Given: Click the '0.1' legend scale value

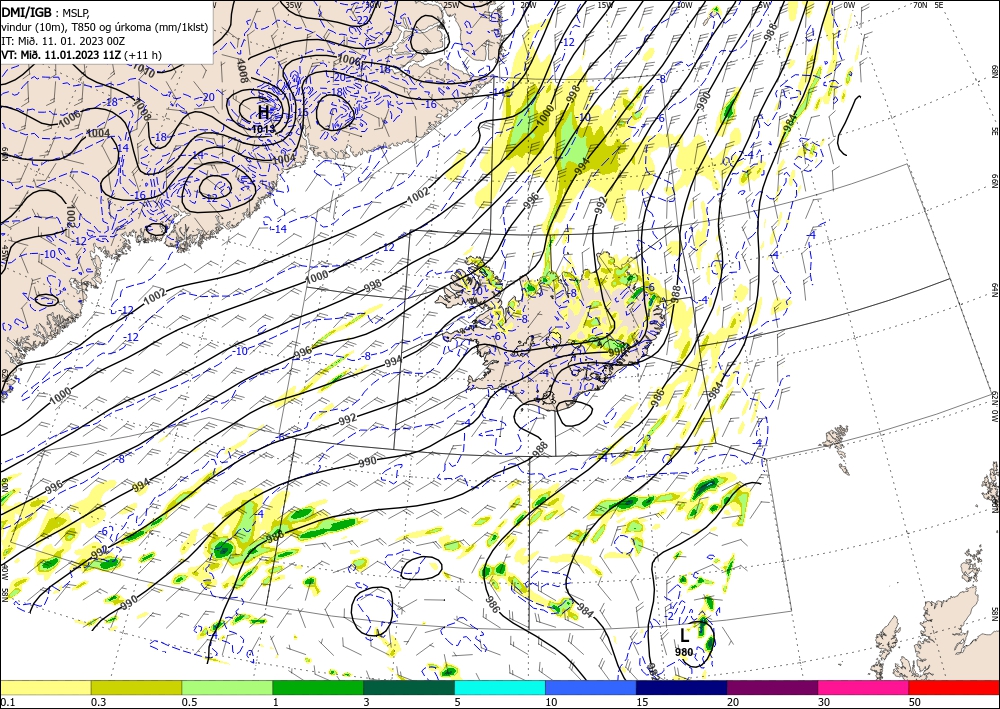Looking at the screenshot, I should pos(7,702).
